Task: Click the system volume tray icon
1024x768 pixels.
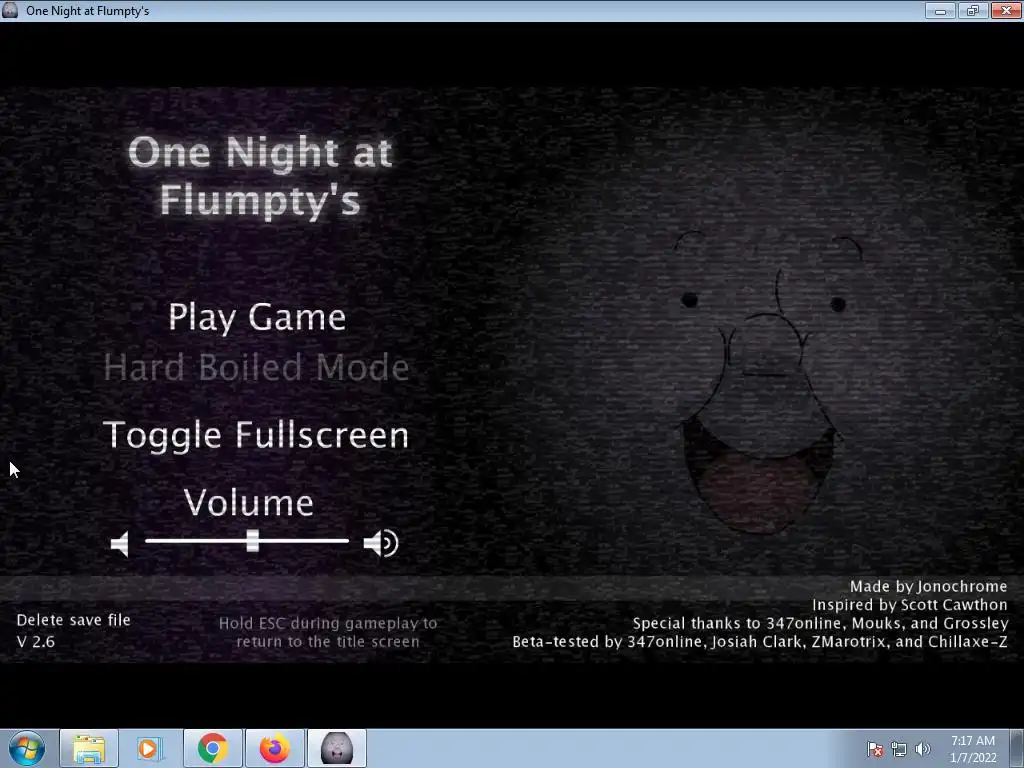Action: pos(922,749)
